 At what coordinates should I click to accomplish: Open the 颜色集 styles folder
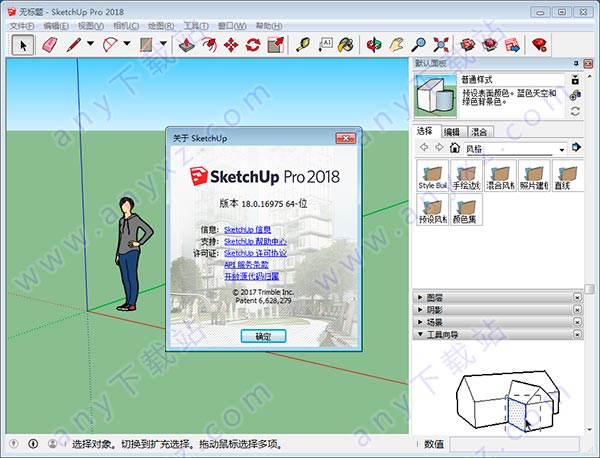466,209
